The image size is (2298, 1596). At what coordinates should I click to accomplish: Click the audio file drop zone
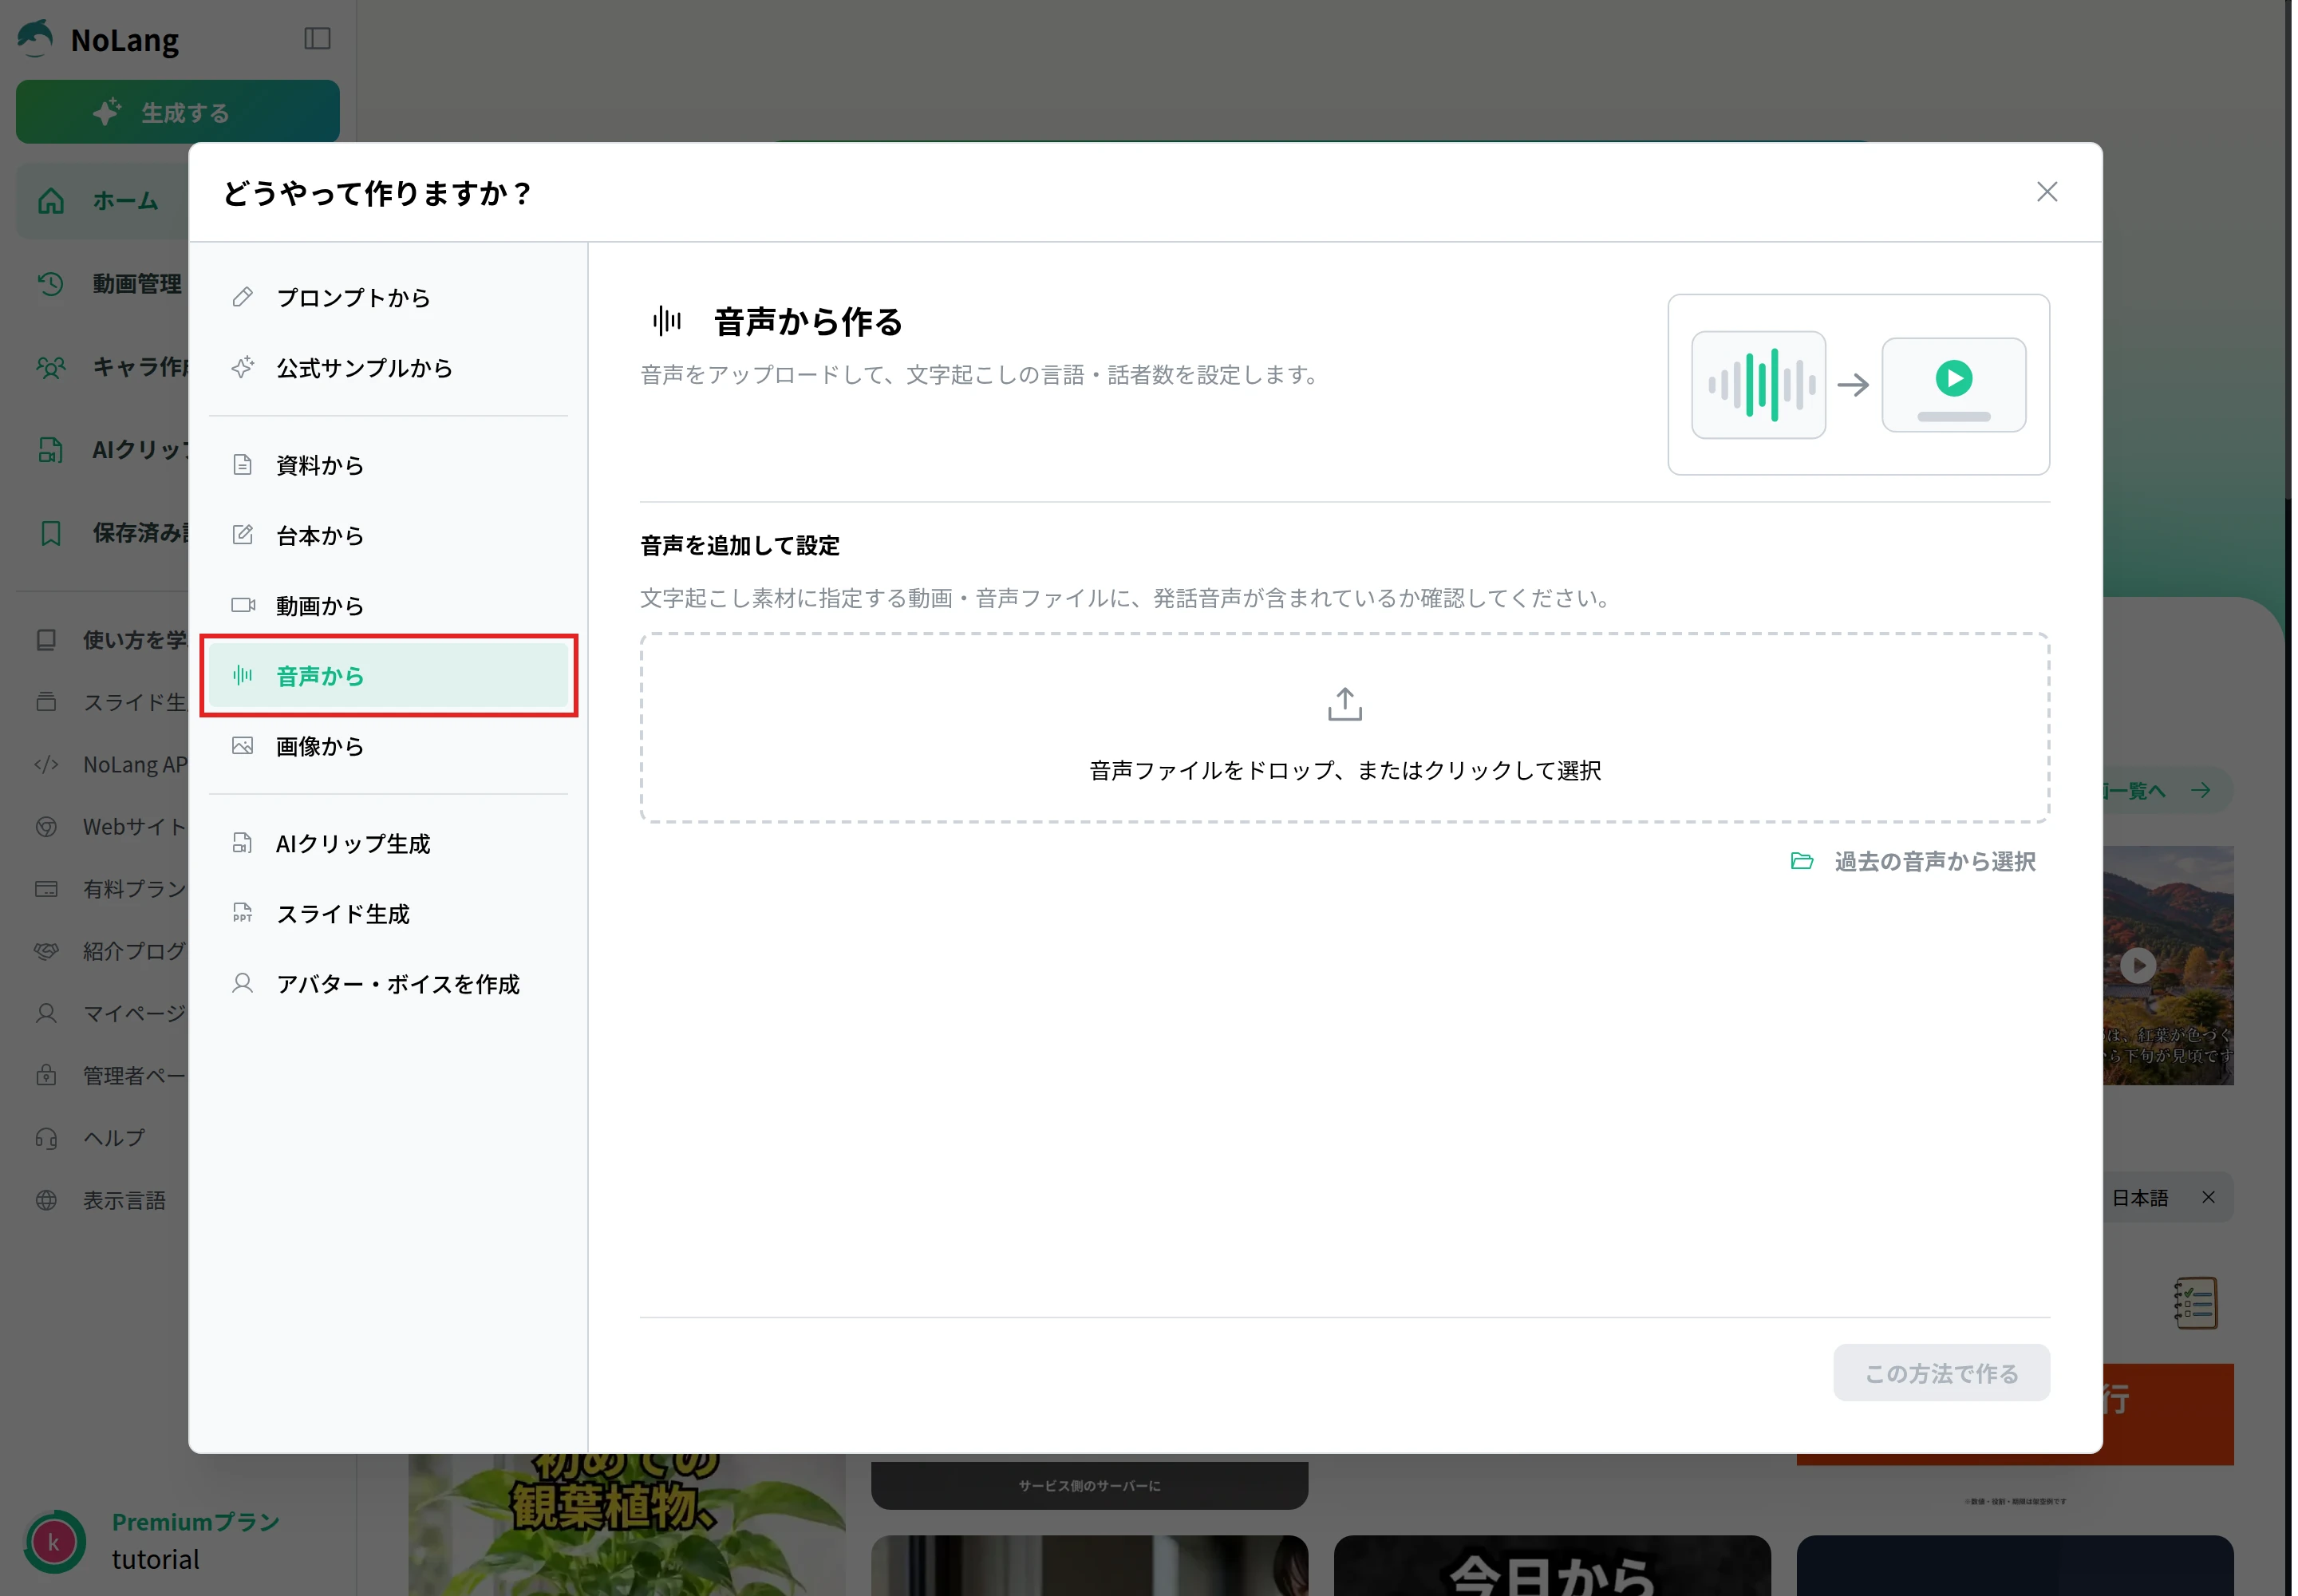(1344, 727)
